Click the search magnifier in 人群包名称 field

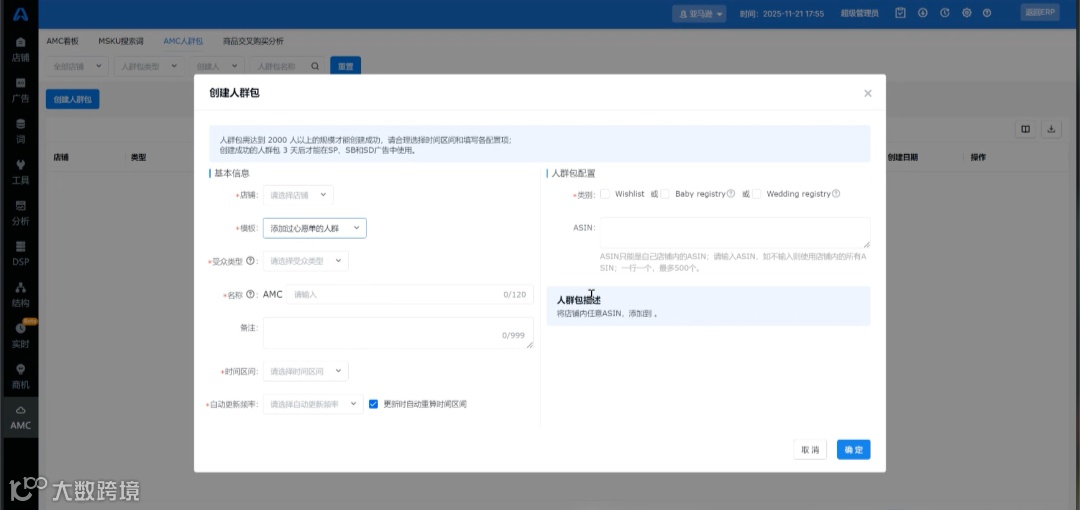tap(315, 66)
